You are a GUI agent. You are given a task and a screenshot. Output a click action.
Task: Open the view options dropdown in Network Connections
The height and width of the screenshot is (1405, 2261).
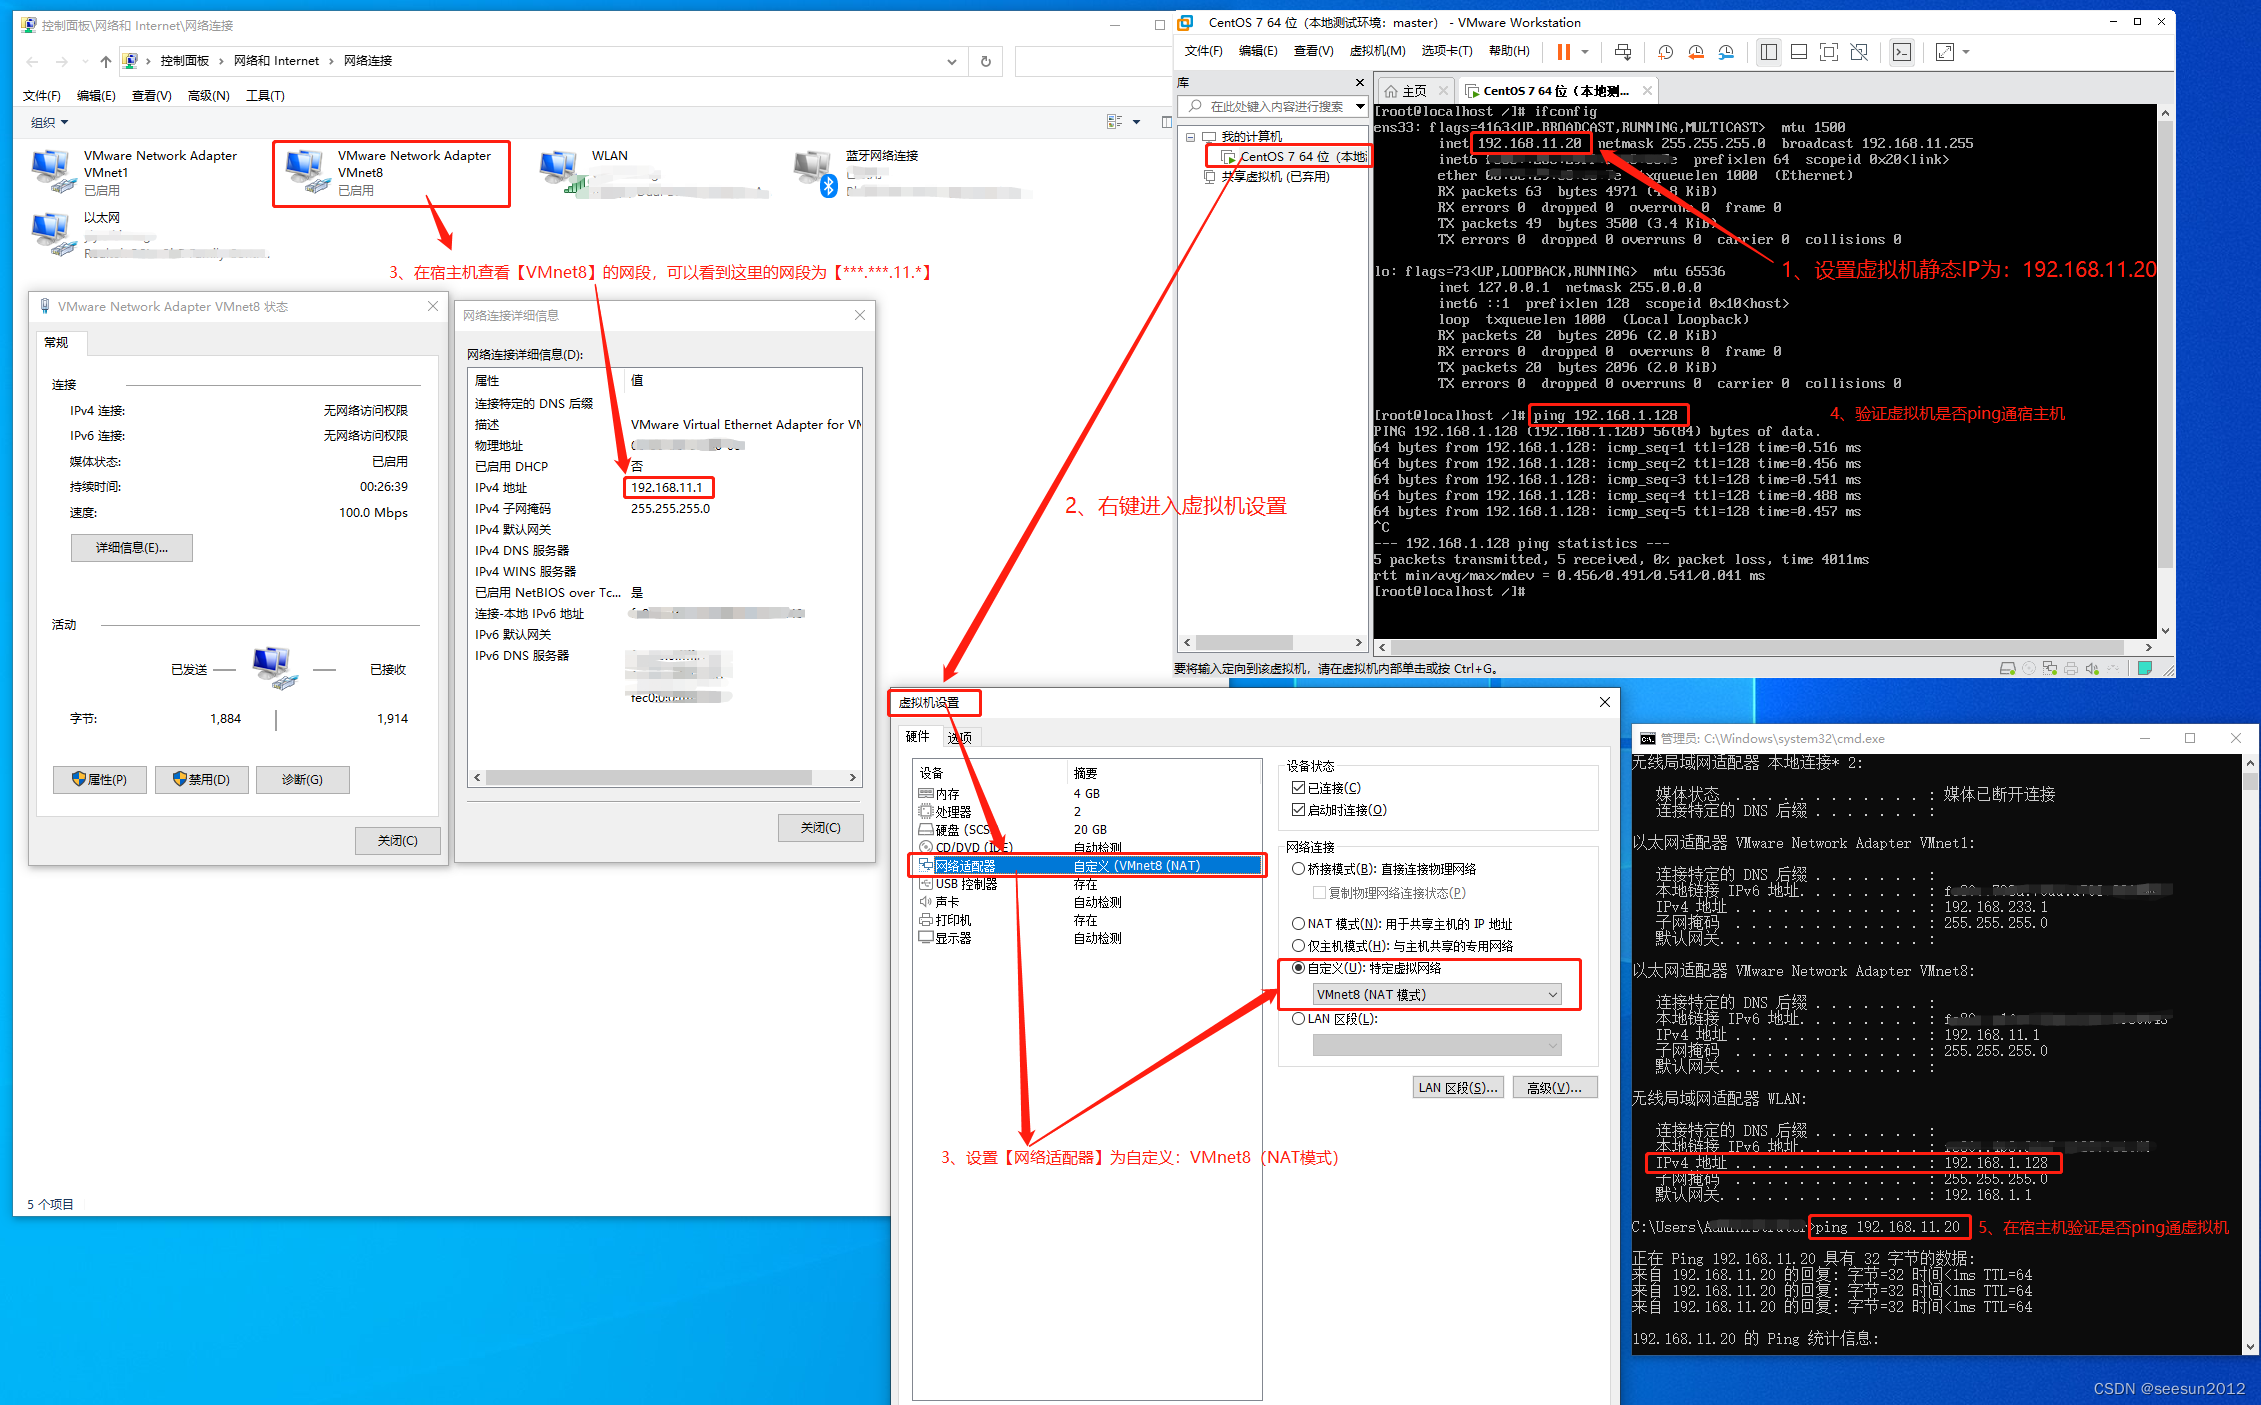coord(1136,122)
